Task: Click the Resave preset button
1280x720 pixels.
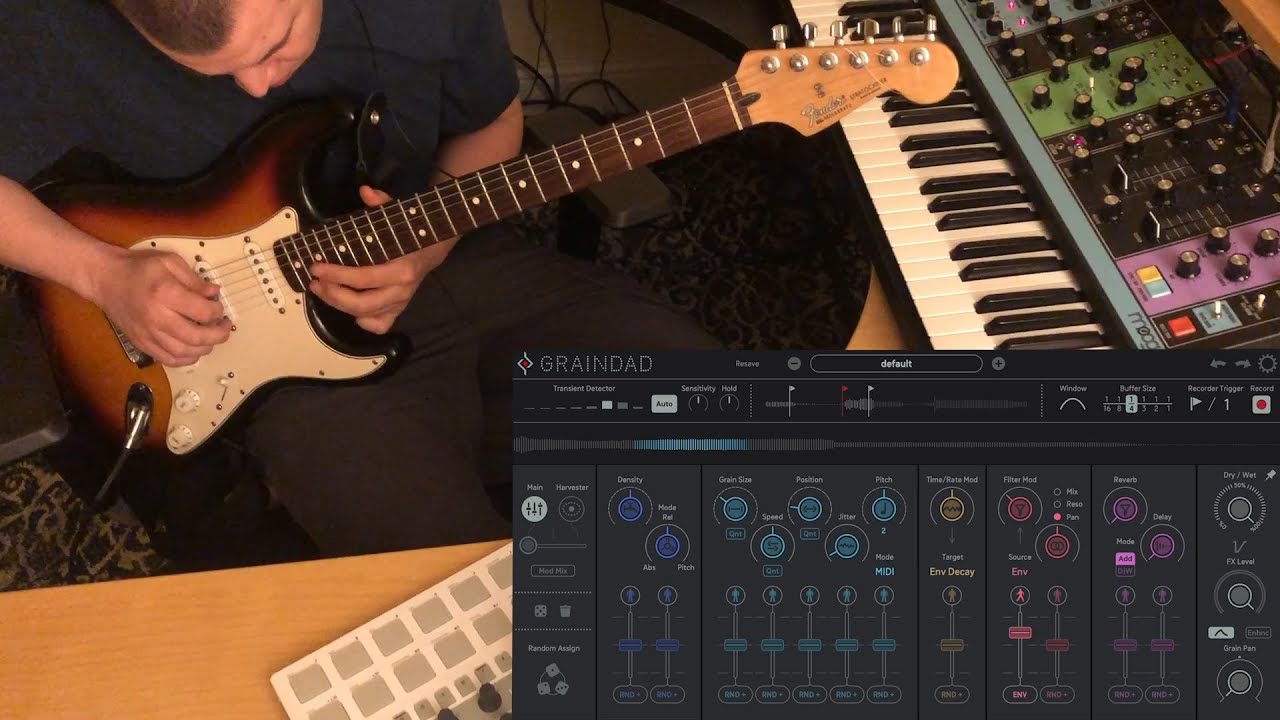Action: [x=747, y=364]
